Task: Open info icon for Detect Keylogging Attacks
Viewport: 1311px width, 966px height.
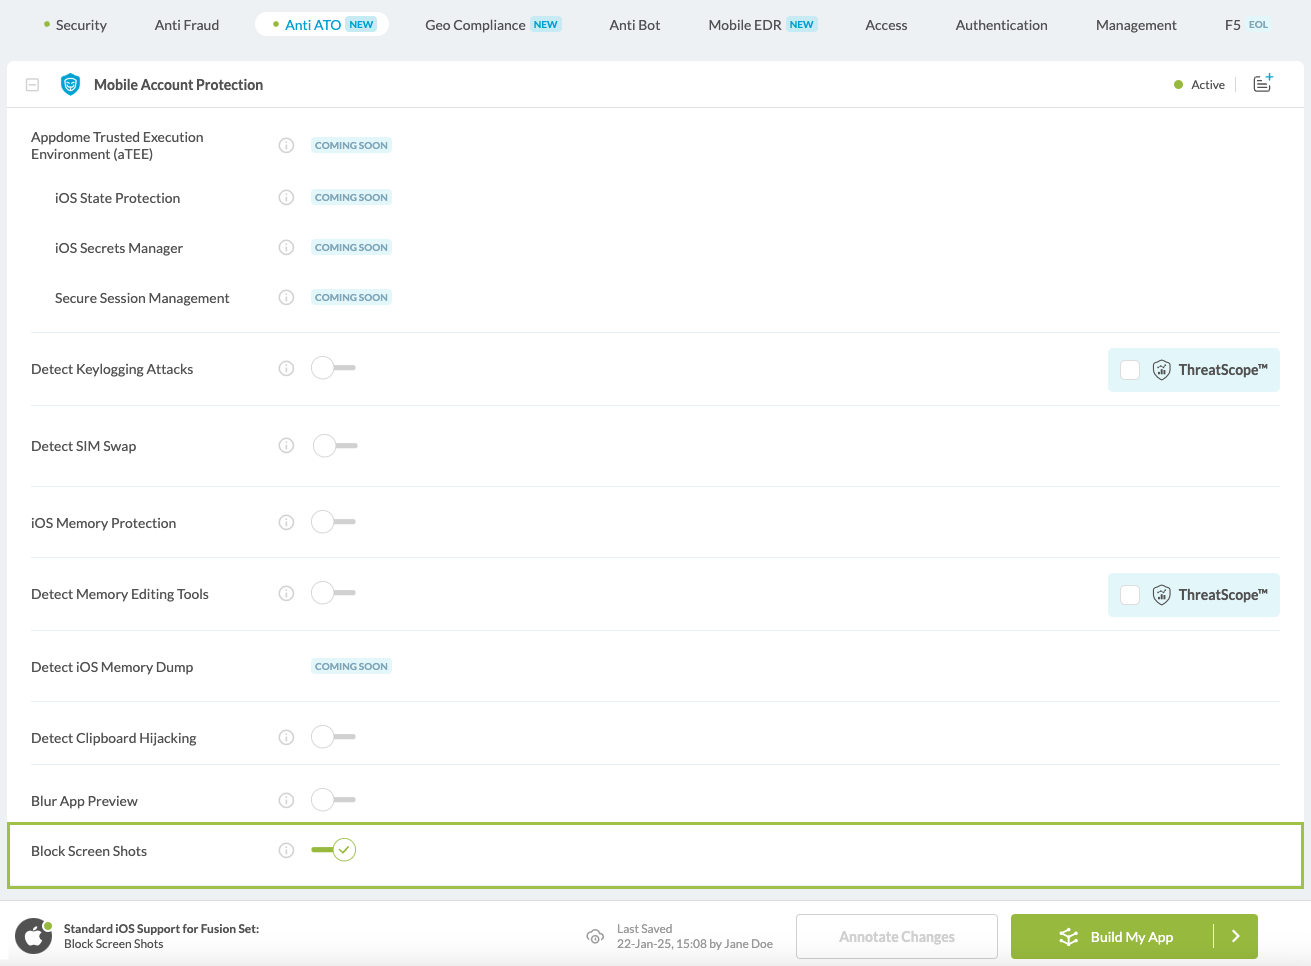Action: pos(286,369)
